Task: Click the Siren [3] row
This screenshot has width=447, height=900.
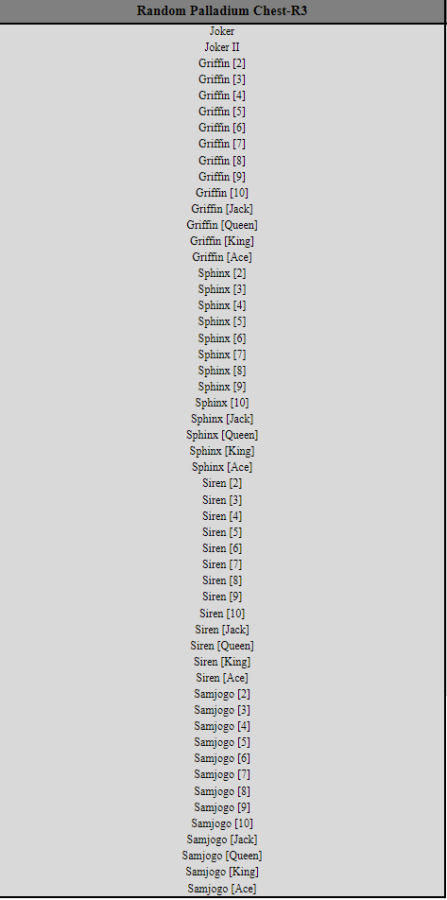Action: 222,499
